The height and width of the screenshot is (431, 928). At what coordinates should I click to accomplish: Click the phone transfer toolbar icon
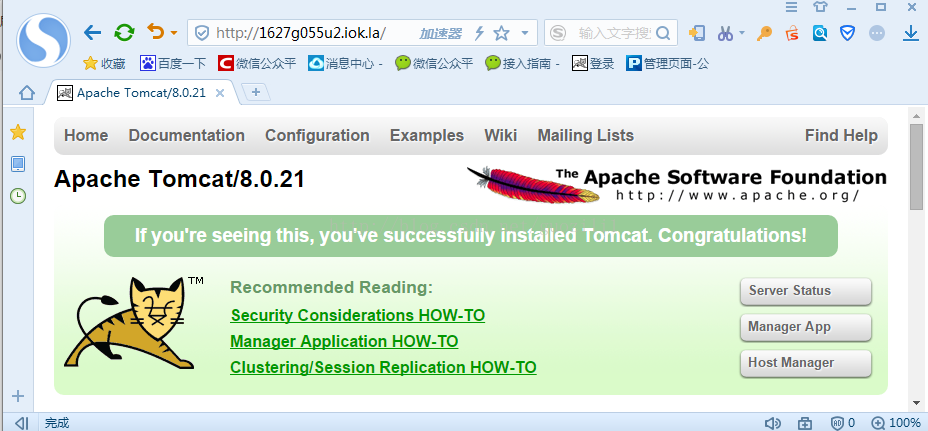pyautogui.click(x=697, y=33)
